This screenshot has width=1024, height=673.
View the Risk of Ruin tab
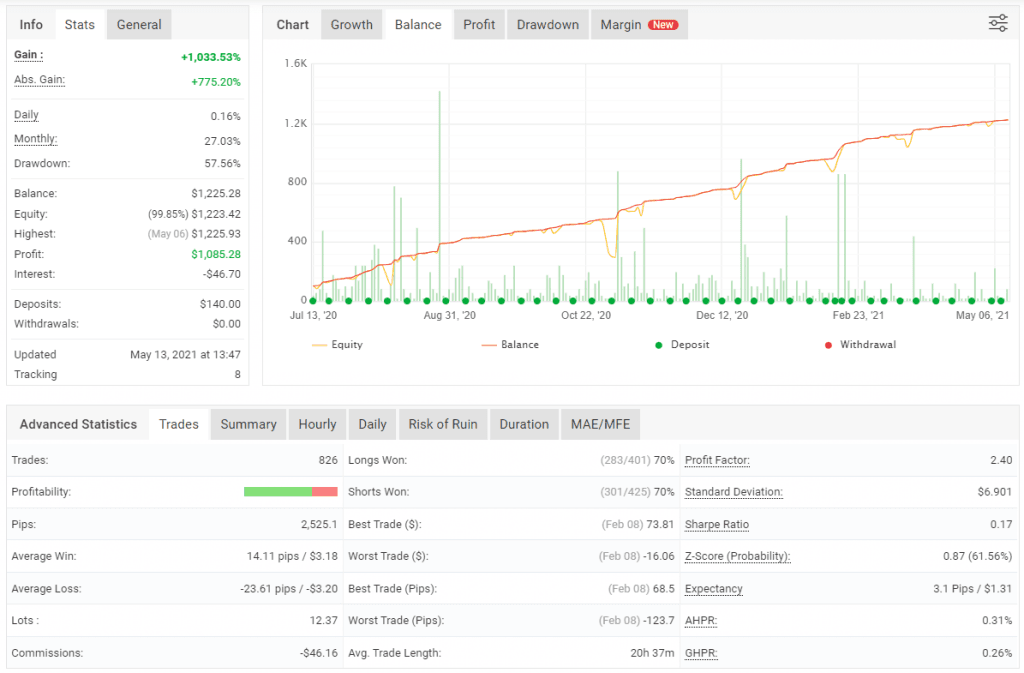[443, 424]
